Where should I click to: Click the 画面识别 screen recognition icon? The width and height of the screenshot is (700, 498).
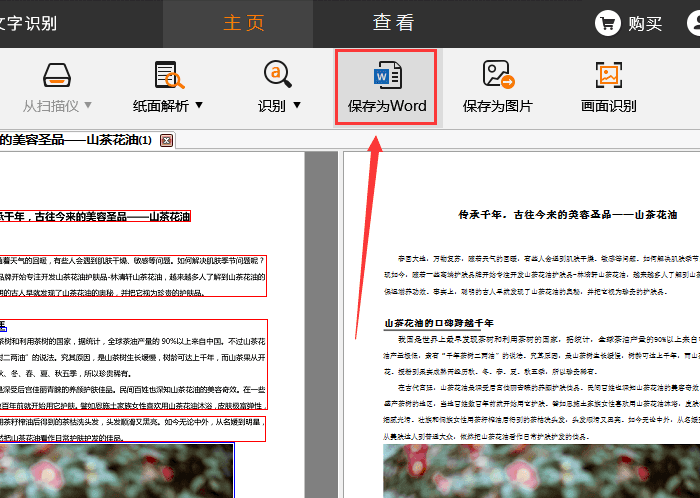(x=608, y=75)
